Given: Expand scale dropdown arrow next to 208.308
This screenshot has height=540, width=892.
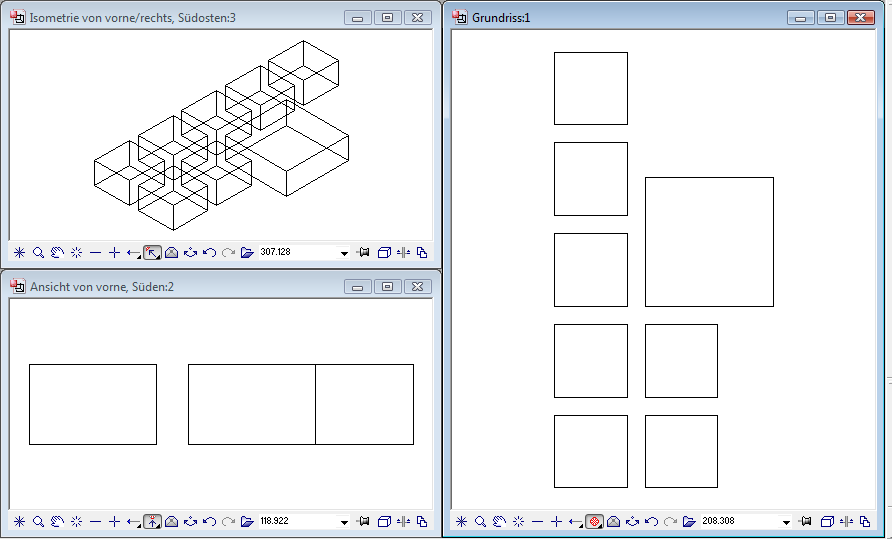Looking at the screenshot, I should 786,521.
